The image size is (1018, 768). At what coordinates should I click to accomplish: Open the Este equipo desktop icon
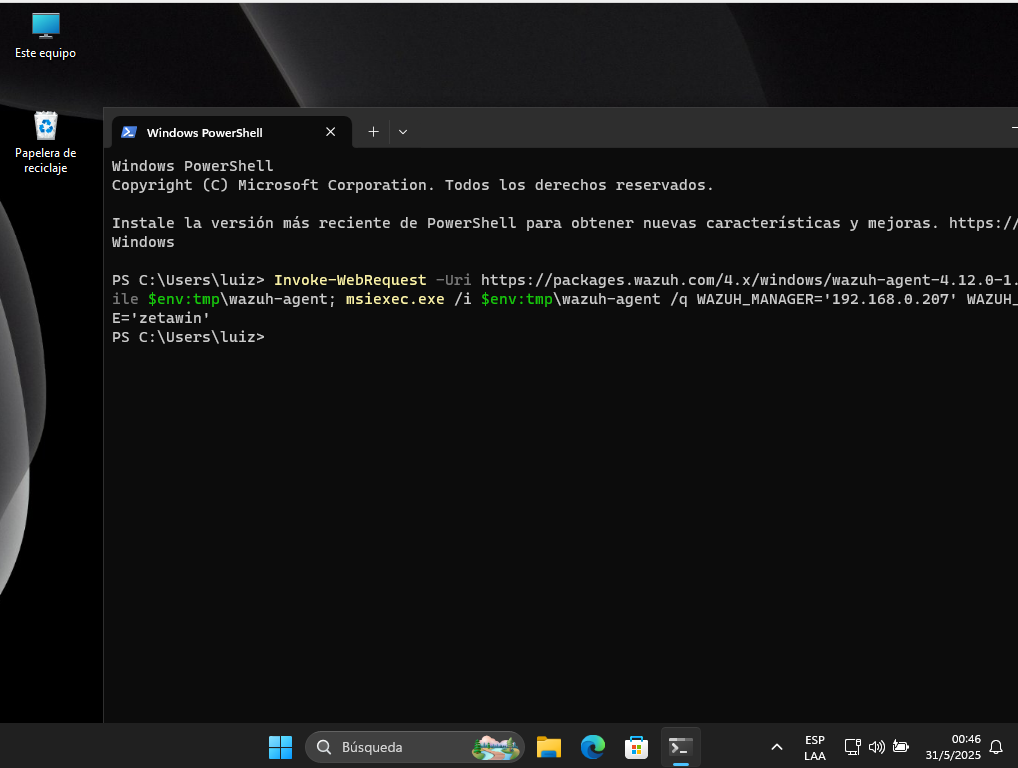click(x=44, y=25)
